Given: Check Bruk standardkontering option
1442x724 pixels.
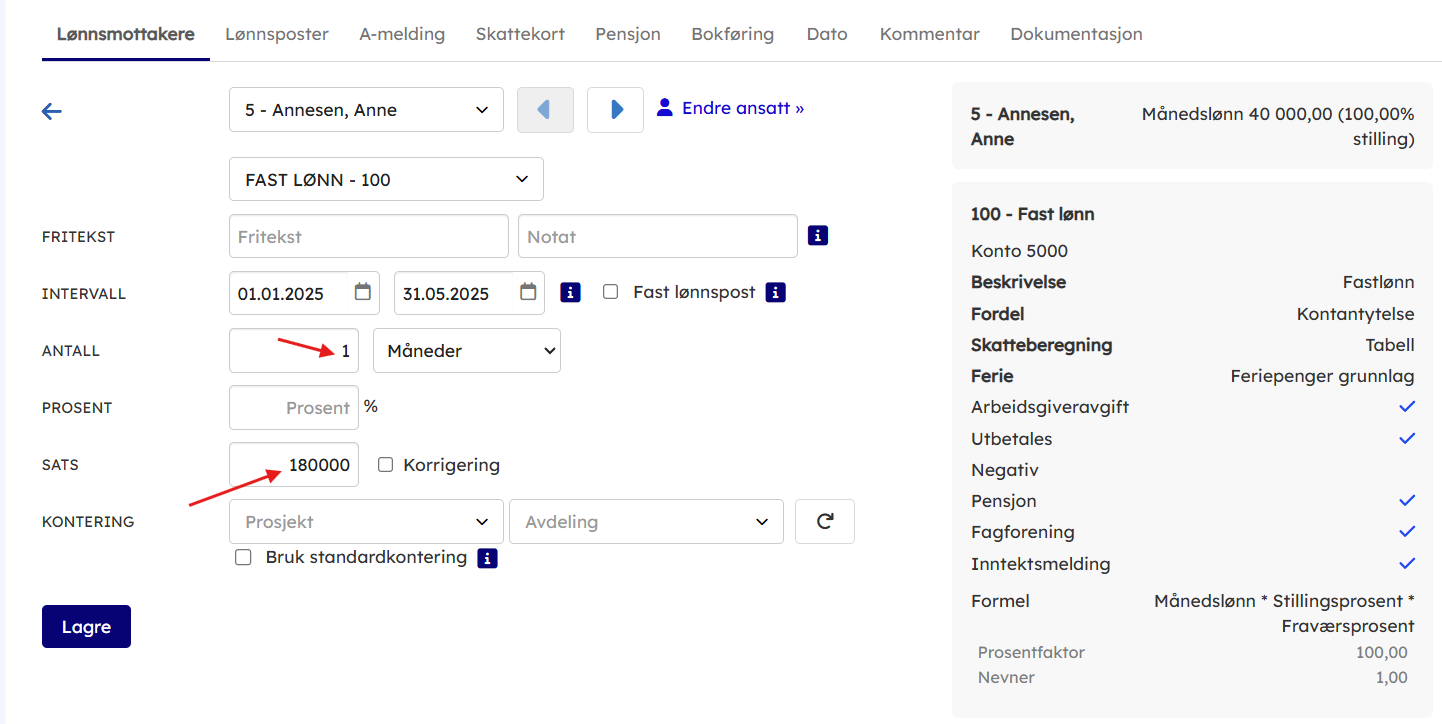Looking at the screenshot, I should tap(243, 558).
